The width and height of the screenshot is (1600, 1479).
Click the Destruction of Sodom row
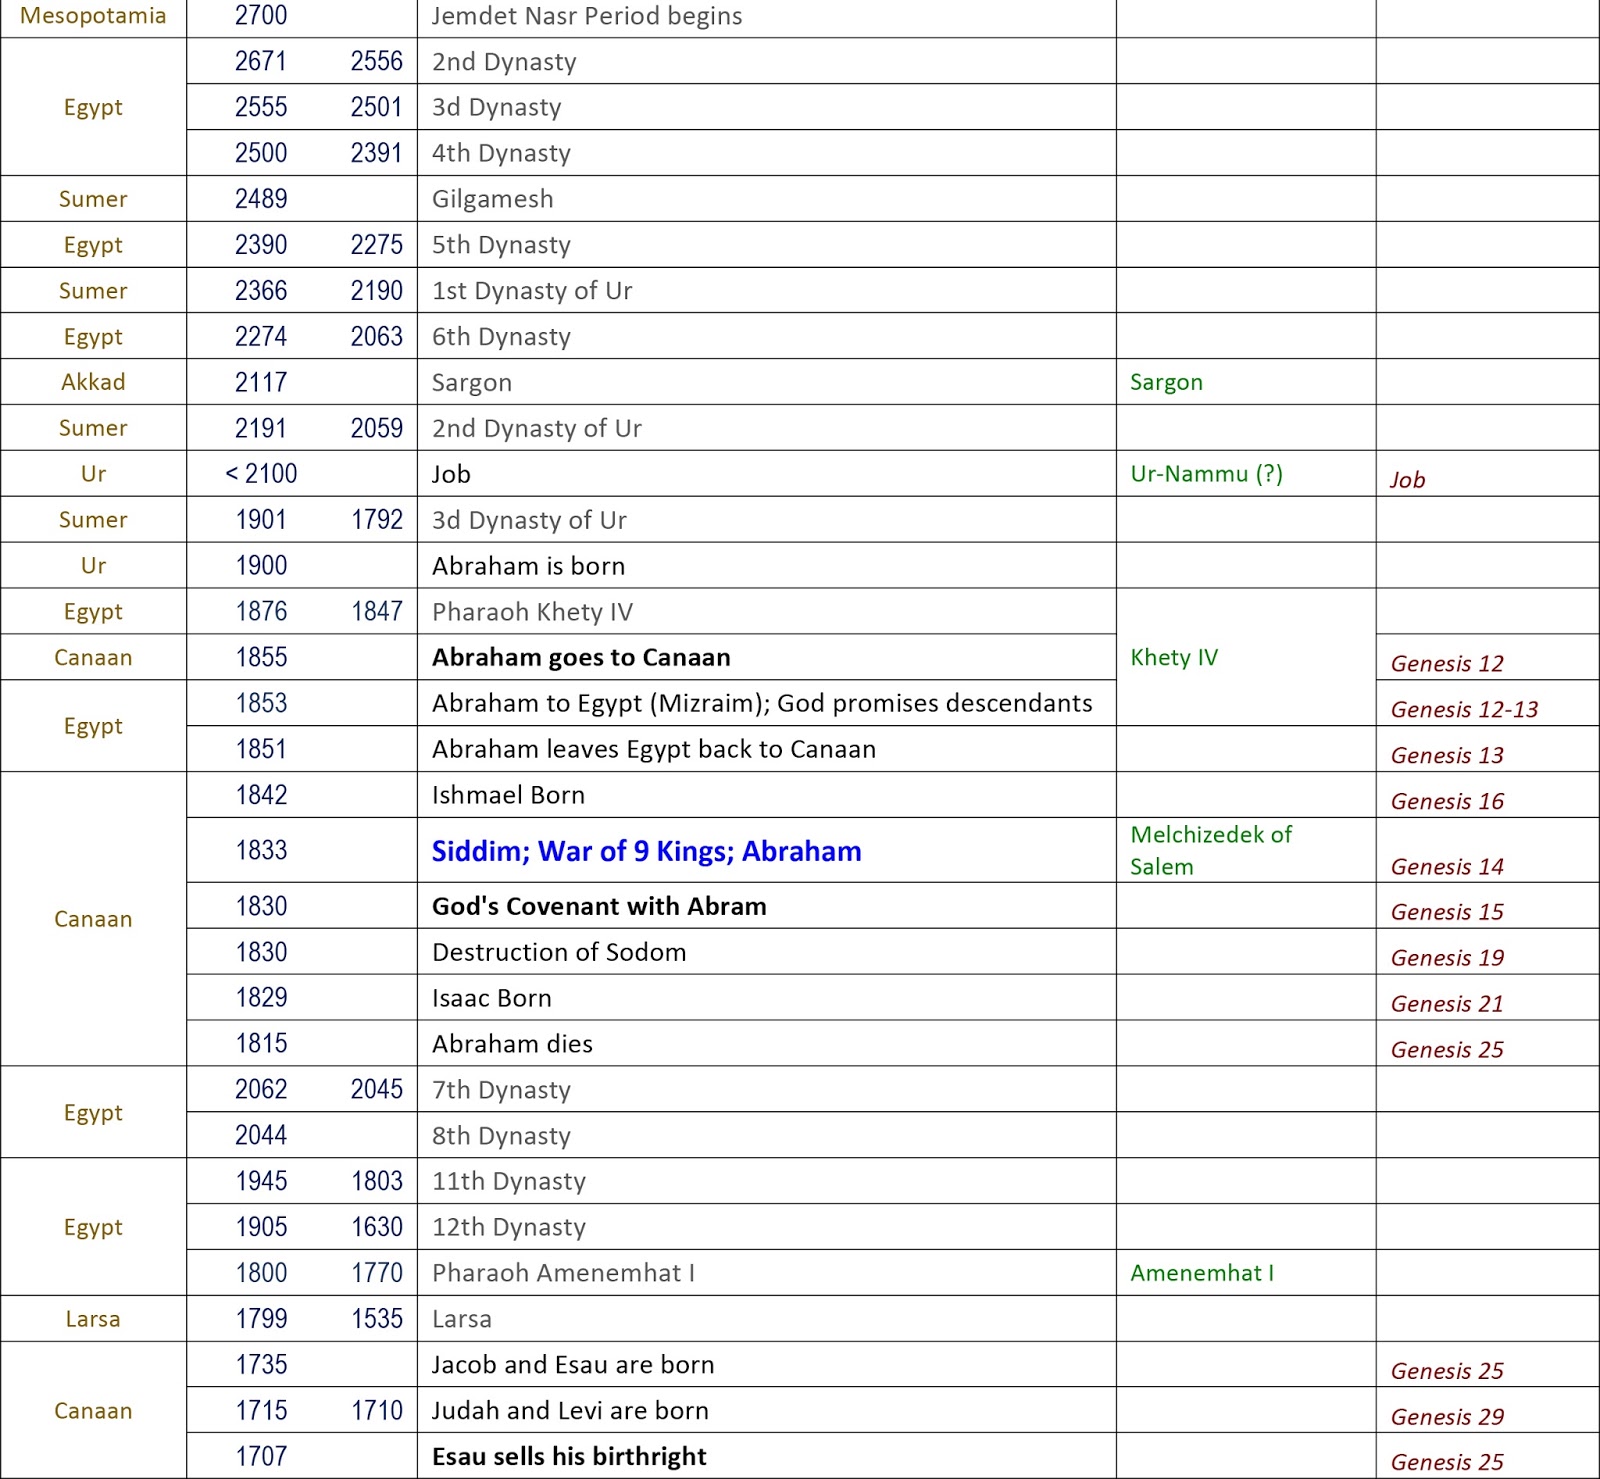559,952
